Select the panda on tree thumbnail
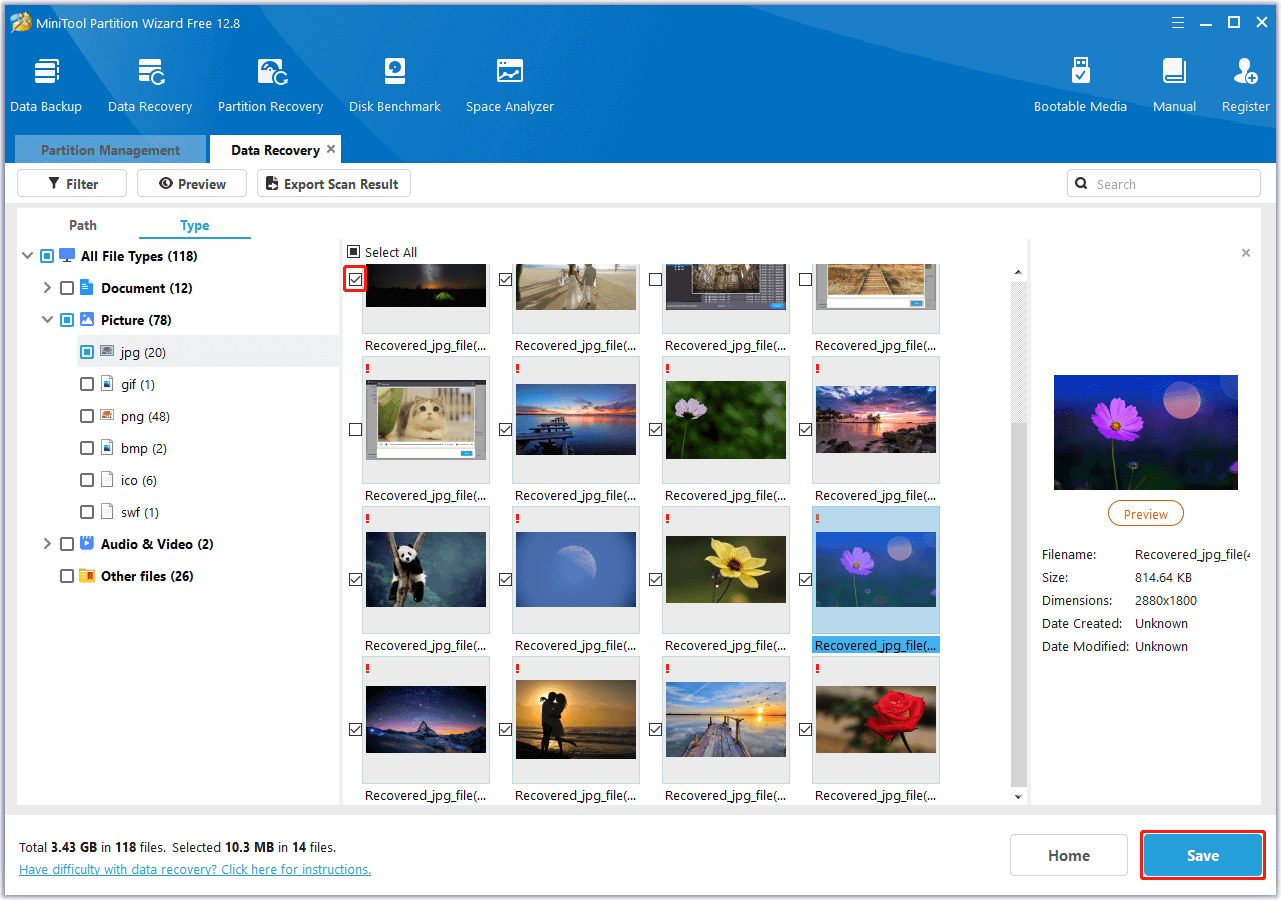Screen dimensions: 1281x900 click(426, 570)
